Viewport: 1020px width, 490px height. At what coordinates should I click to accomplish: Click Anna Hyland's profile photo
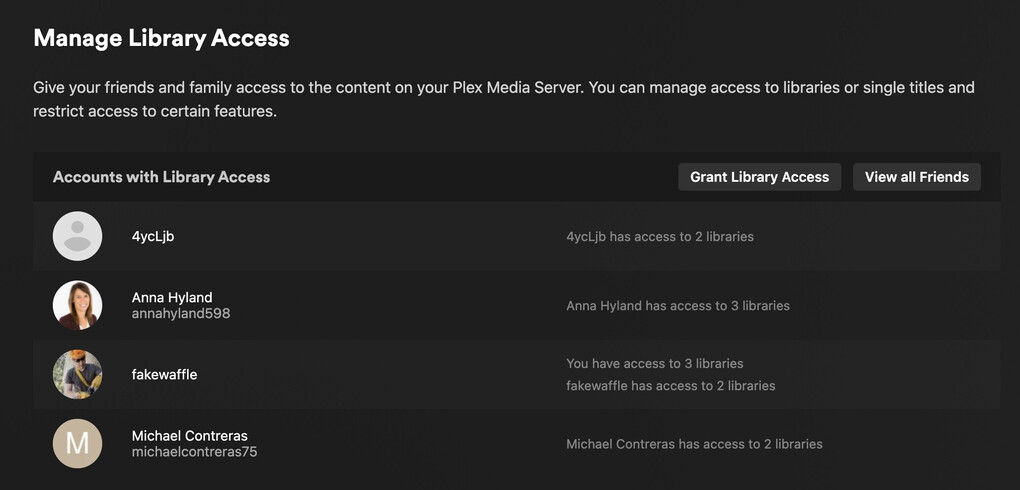click(x=77, y=305)
